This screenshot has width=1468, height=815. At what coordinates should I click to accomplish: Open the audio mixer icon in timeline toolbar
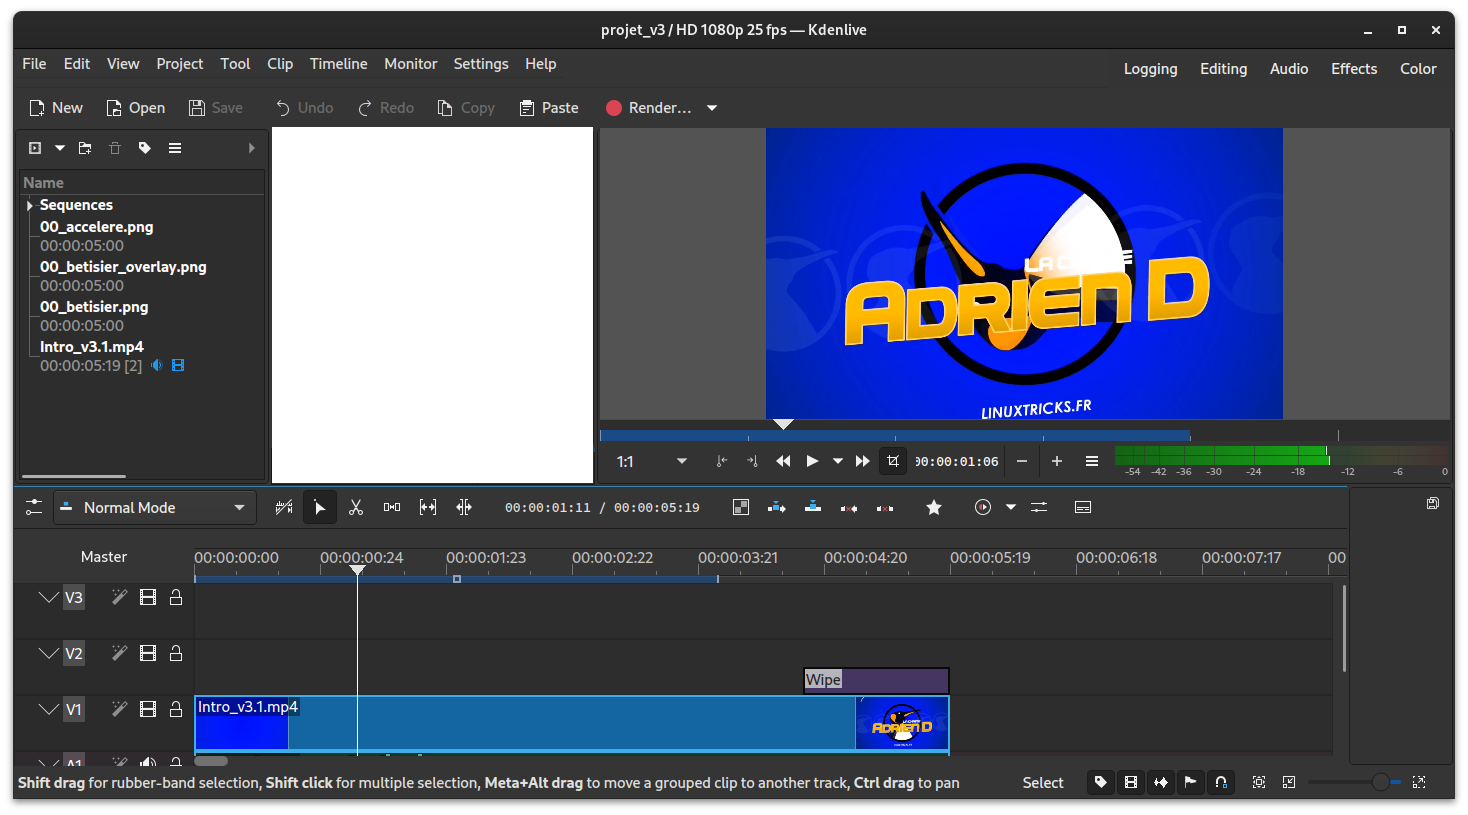point(1039,508)
